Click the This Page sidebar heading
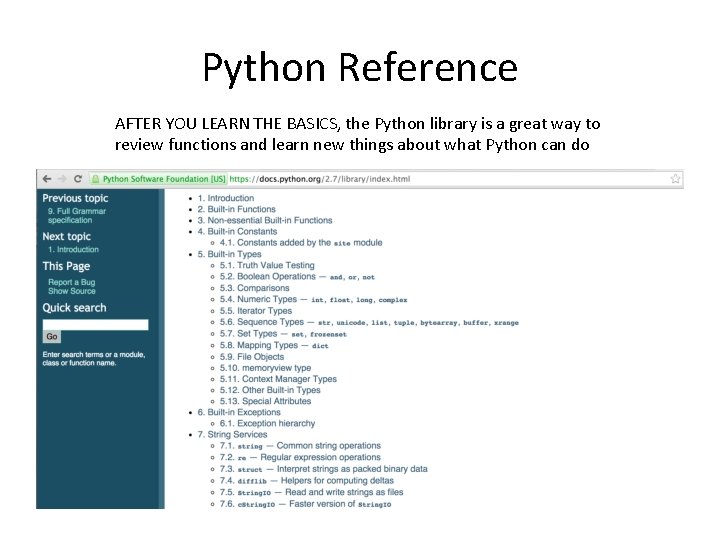 [66, 266]
